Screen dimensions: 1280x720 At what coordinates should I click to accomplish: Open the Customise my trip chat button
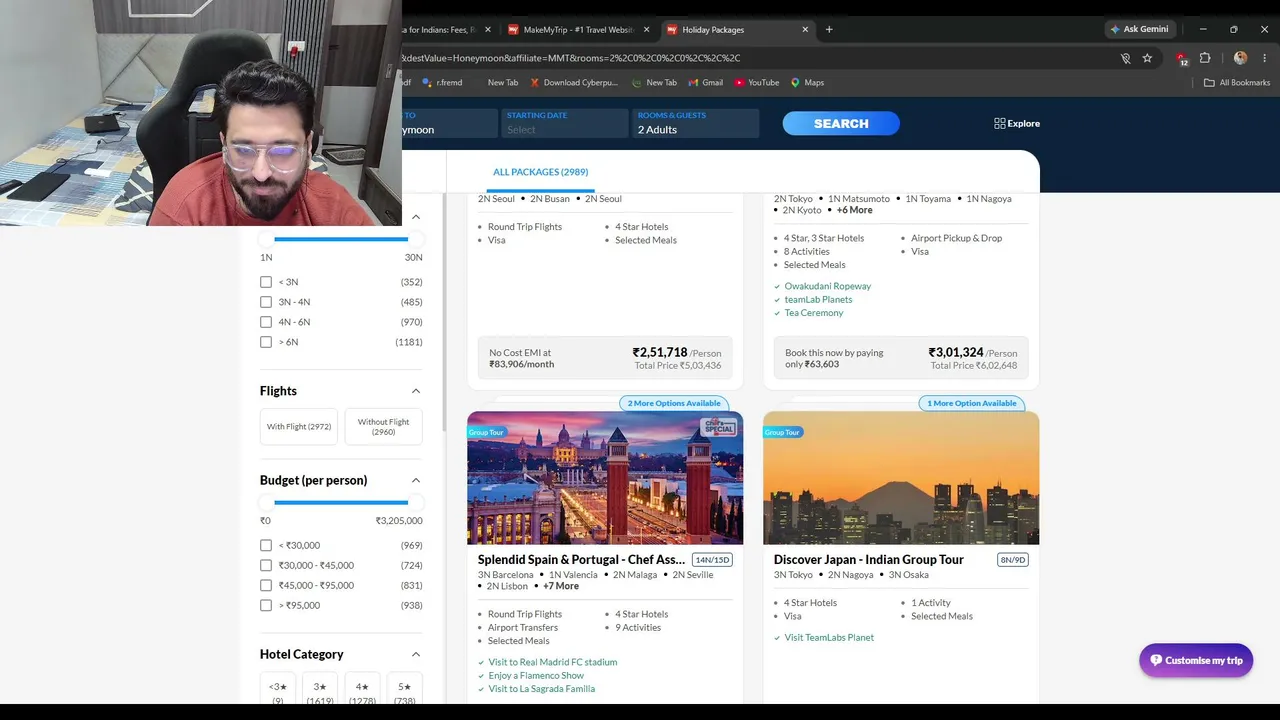tap(1196, 660)
